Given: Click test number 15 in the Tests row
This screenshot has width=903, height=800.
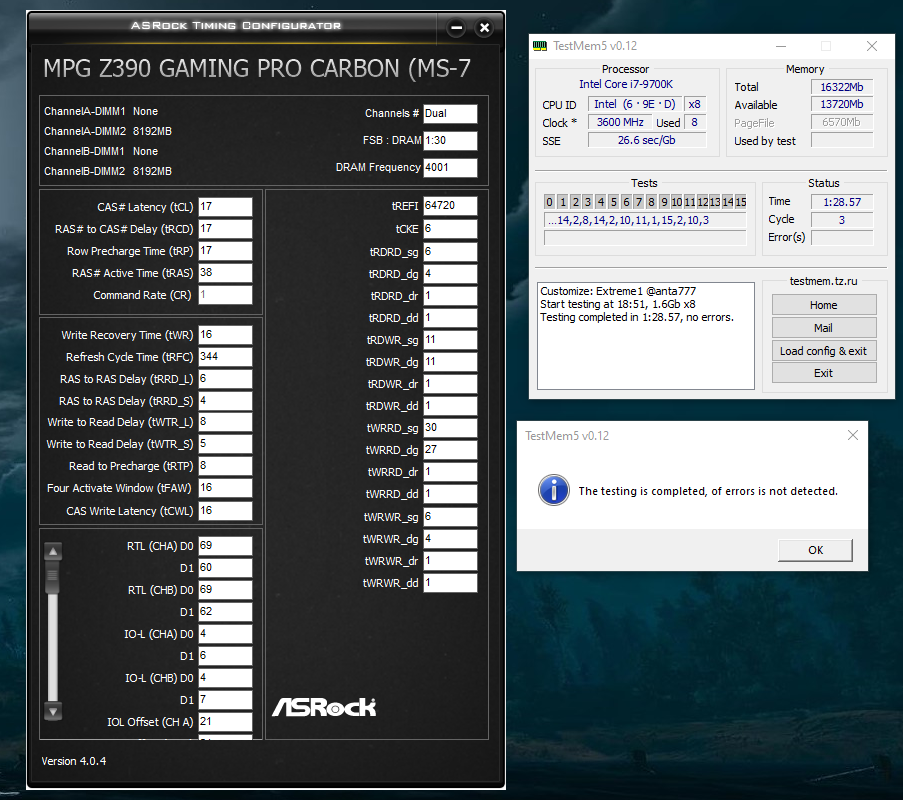Looking at the screenshot, I should (x=741, y=202).
